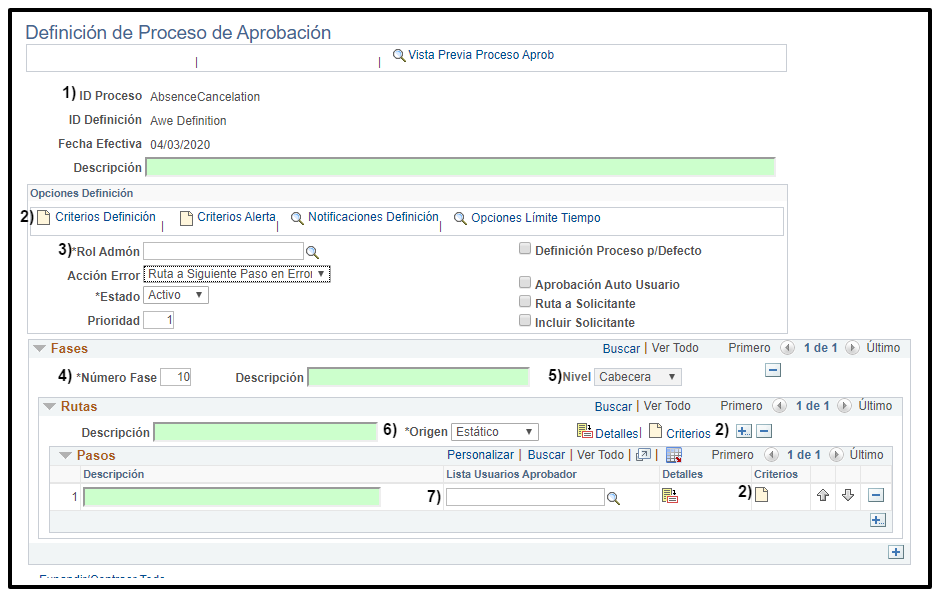The height and width of the screenshot is (597, 940).
Task: Open Vista Previa Proceso Aprob preview
Action: (473, 55)
